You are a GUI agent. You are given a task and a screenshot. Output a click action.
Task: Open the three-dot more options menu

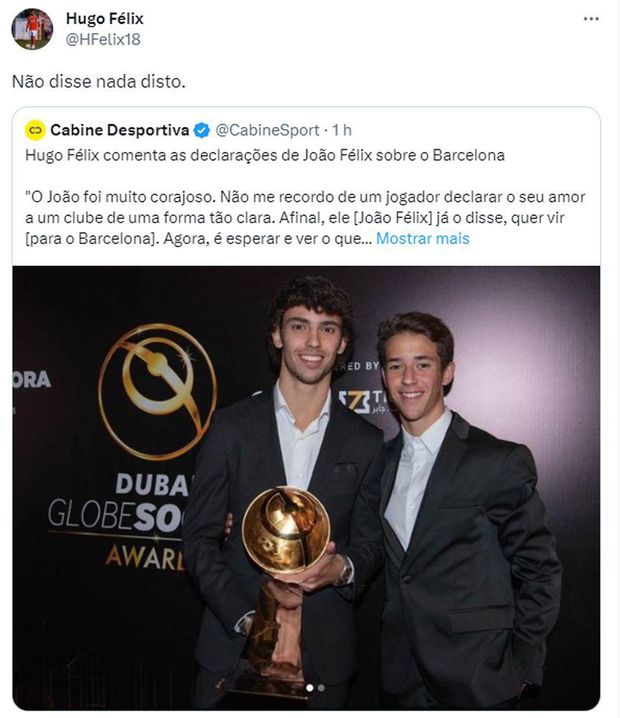pos(591,19)
